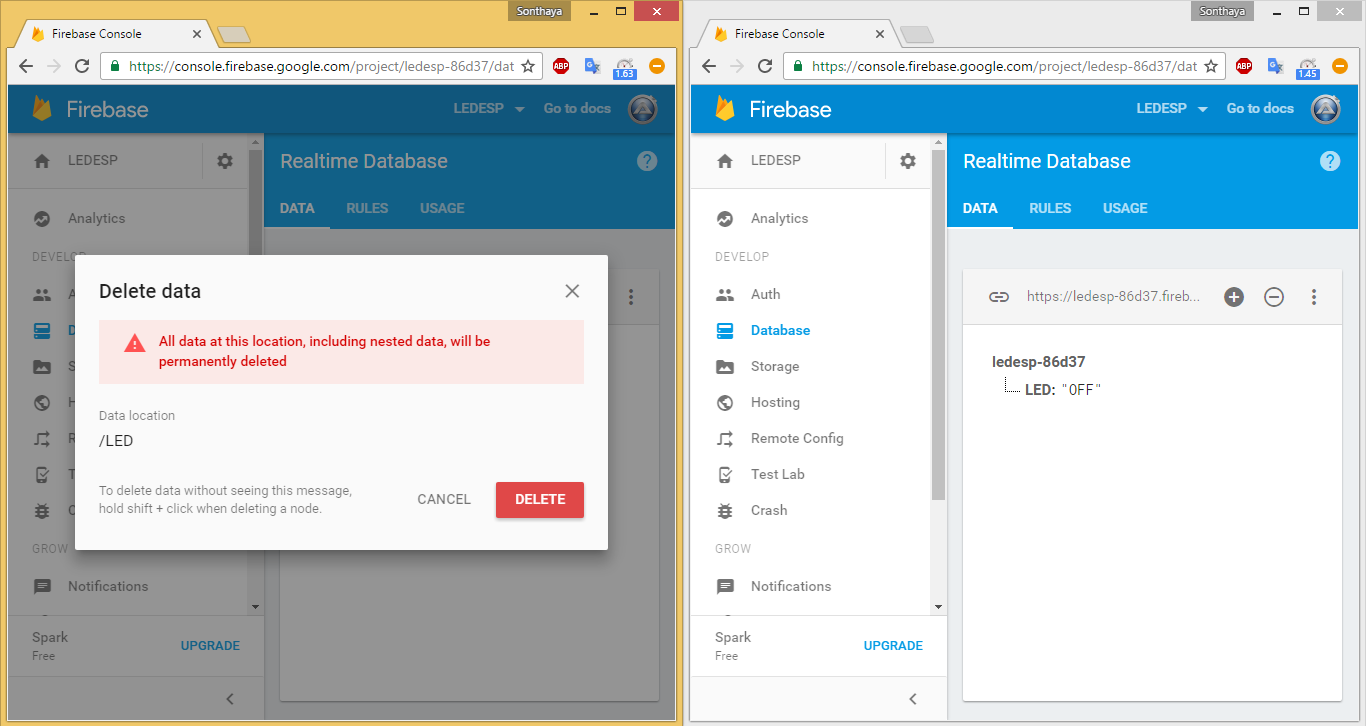The height and width of the screenshot is (726, 1366).
Task: Click the Analytics icon in right window sidebar
Action: tap(725, 218)
